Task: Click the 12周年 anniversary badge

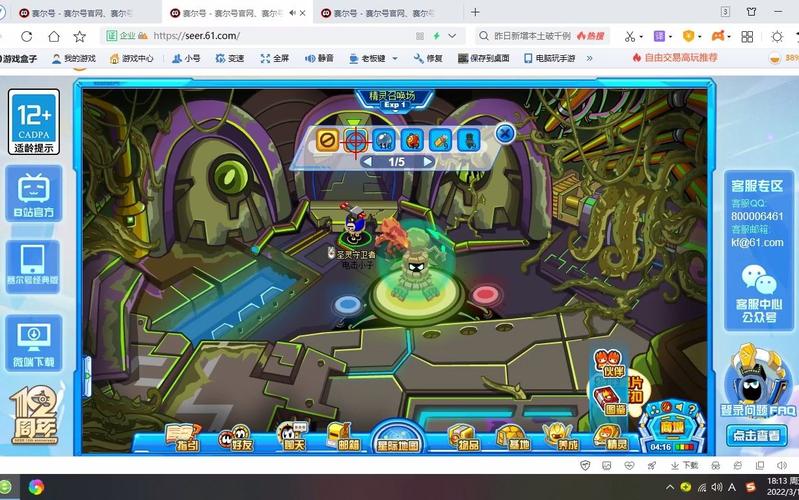Action: [x=34, y=415]
